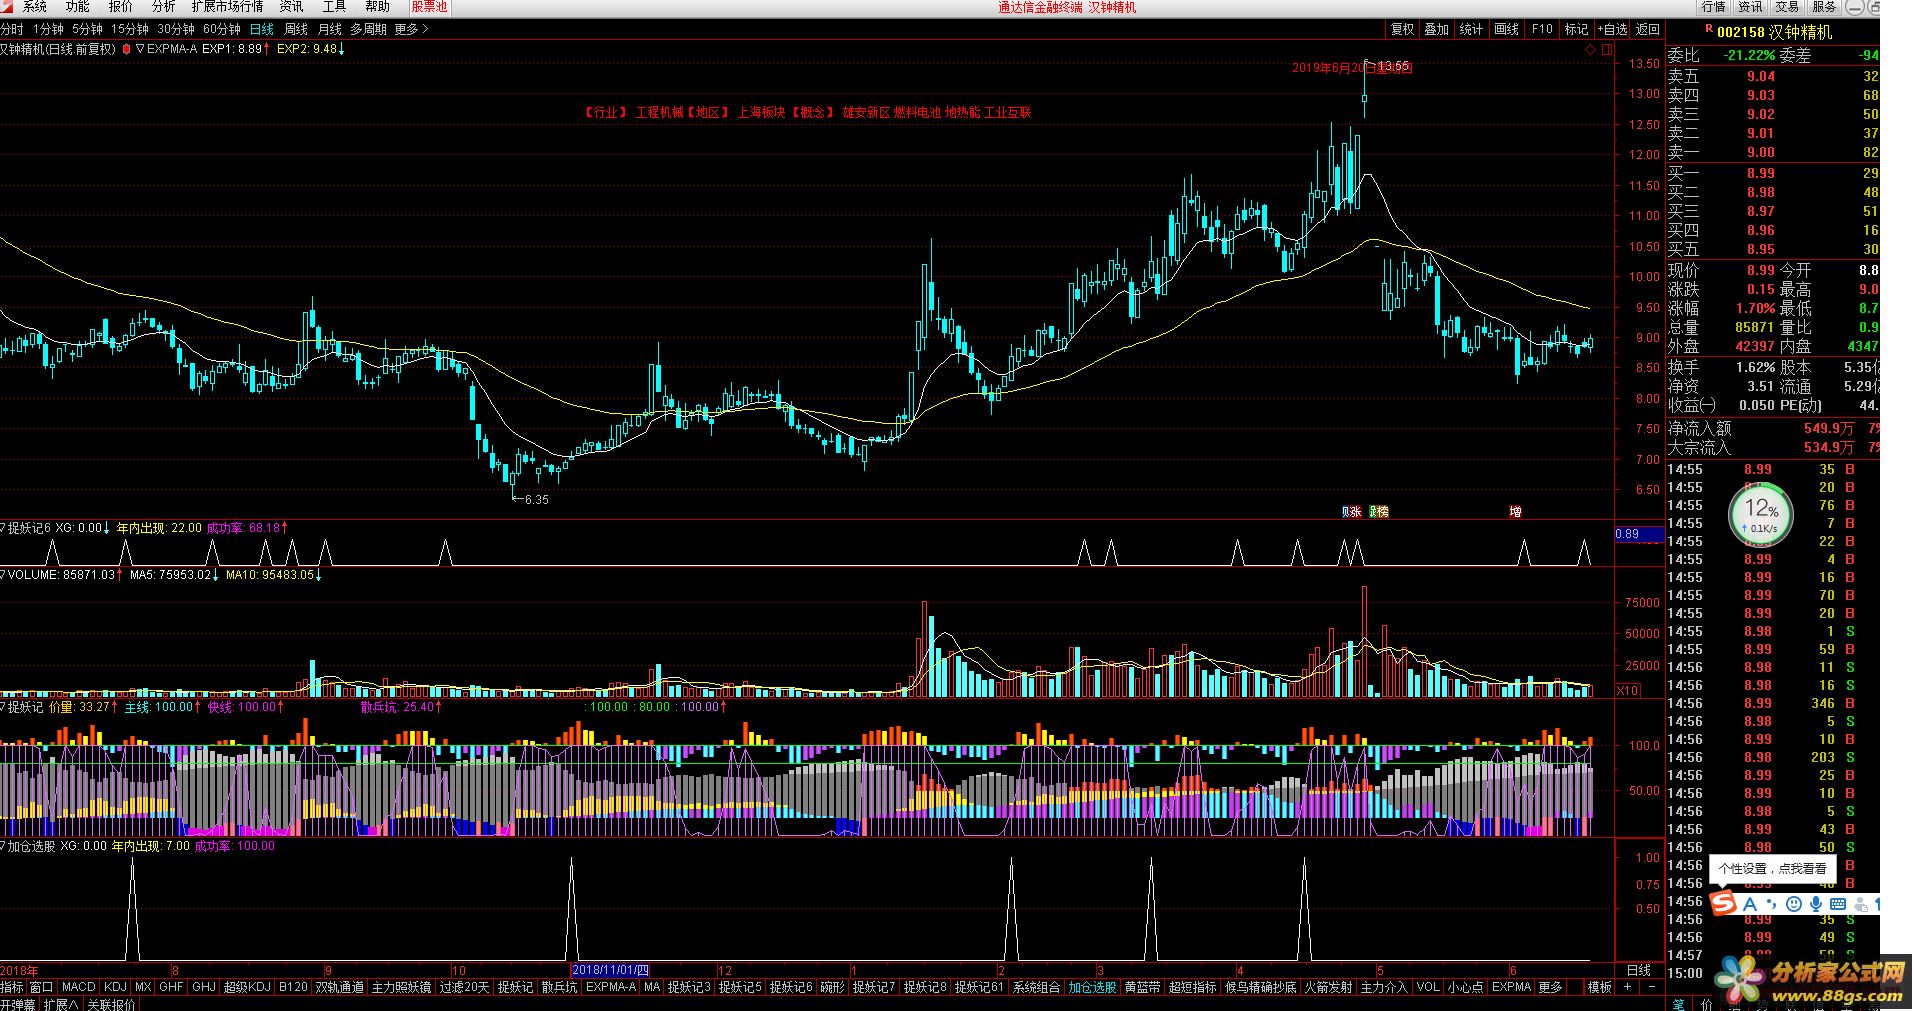Screen dimensions: 1914x1011
Task: Click the 画线 drawing button
Action: coord(1507,29)
